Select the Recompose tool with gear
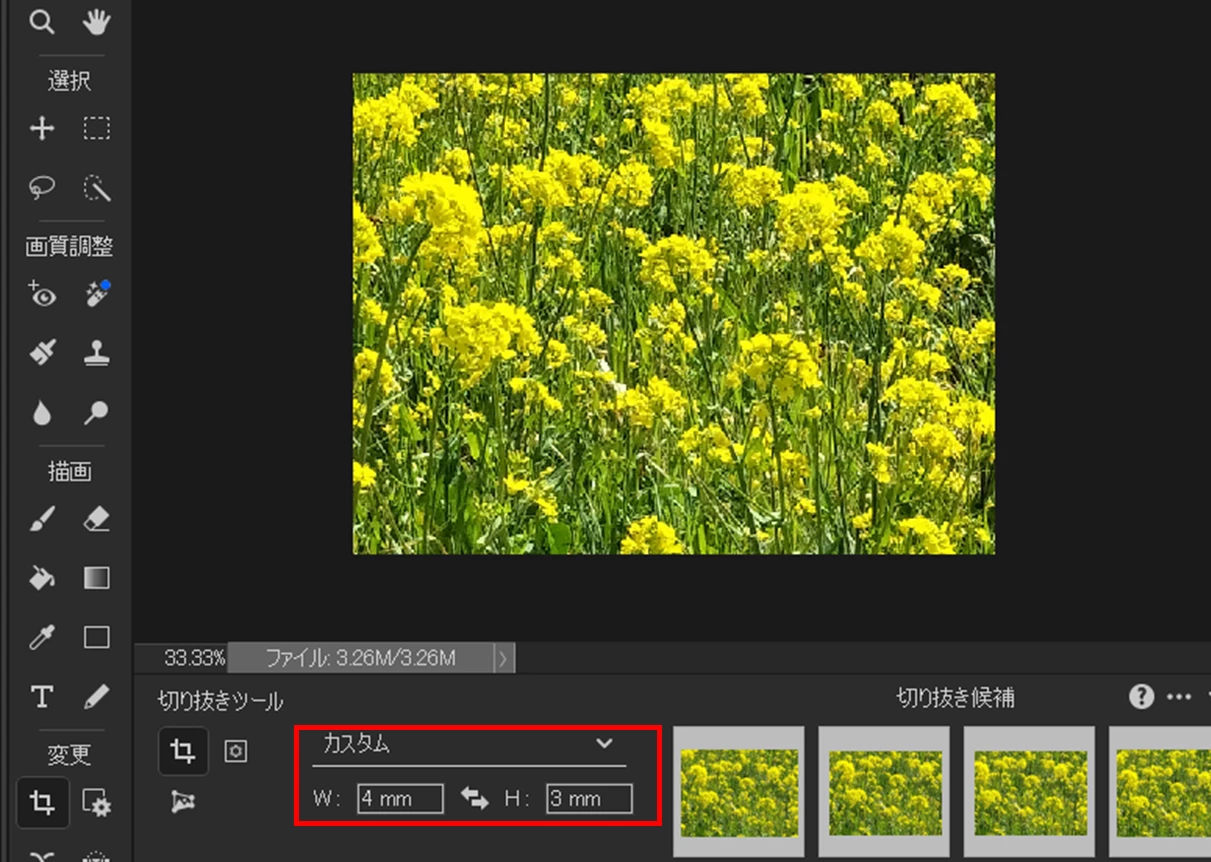The image size is (1211, 862). tap(96, 803)
